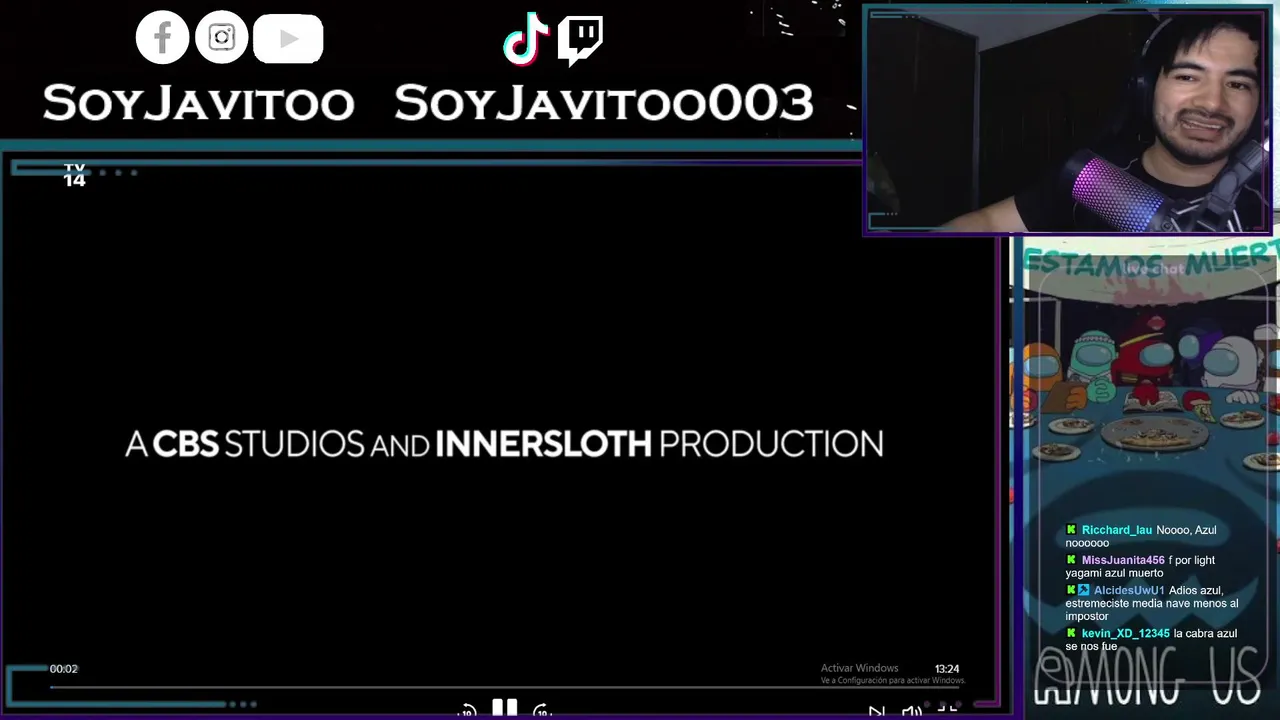The width and height of the screenshot is (1280, 720).
Task: Open chat user kevin_XD_12345
Action: coord(1126,633)
